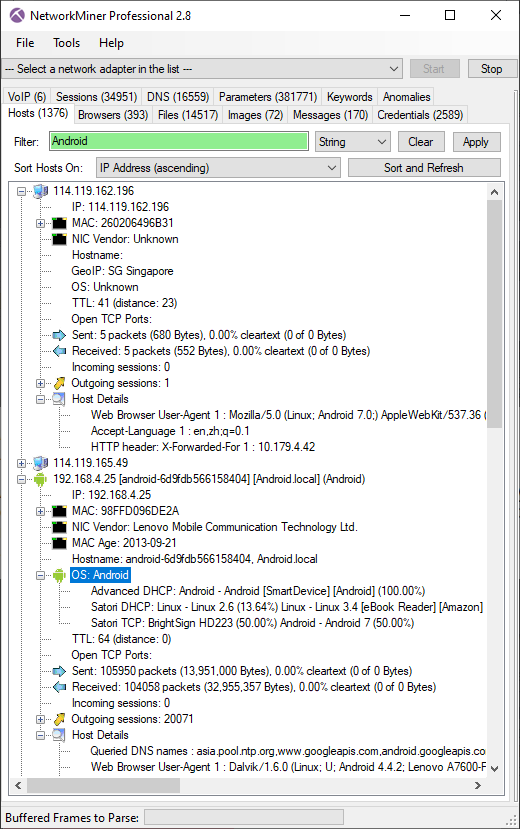Select the Queried DNS names row
Image resolution: width=520 pixels, height=829 pixels.
[287, 751]
